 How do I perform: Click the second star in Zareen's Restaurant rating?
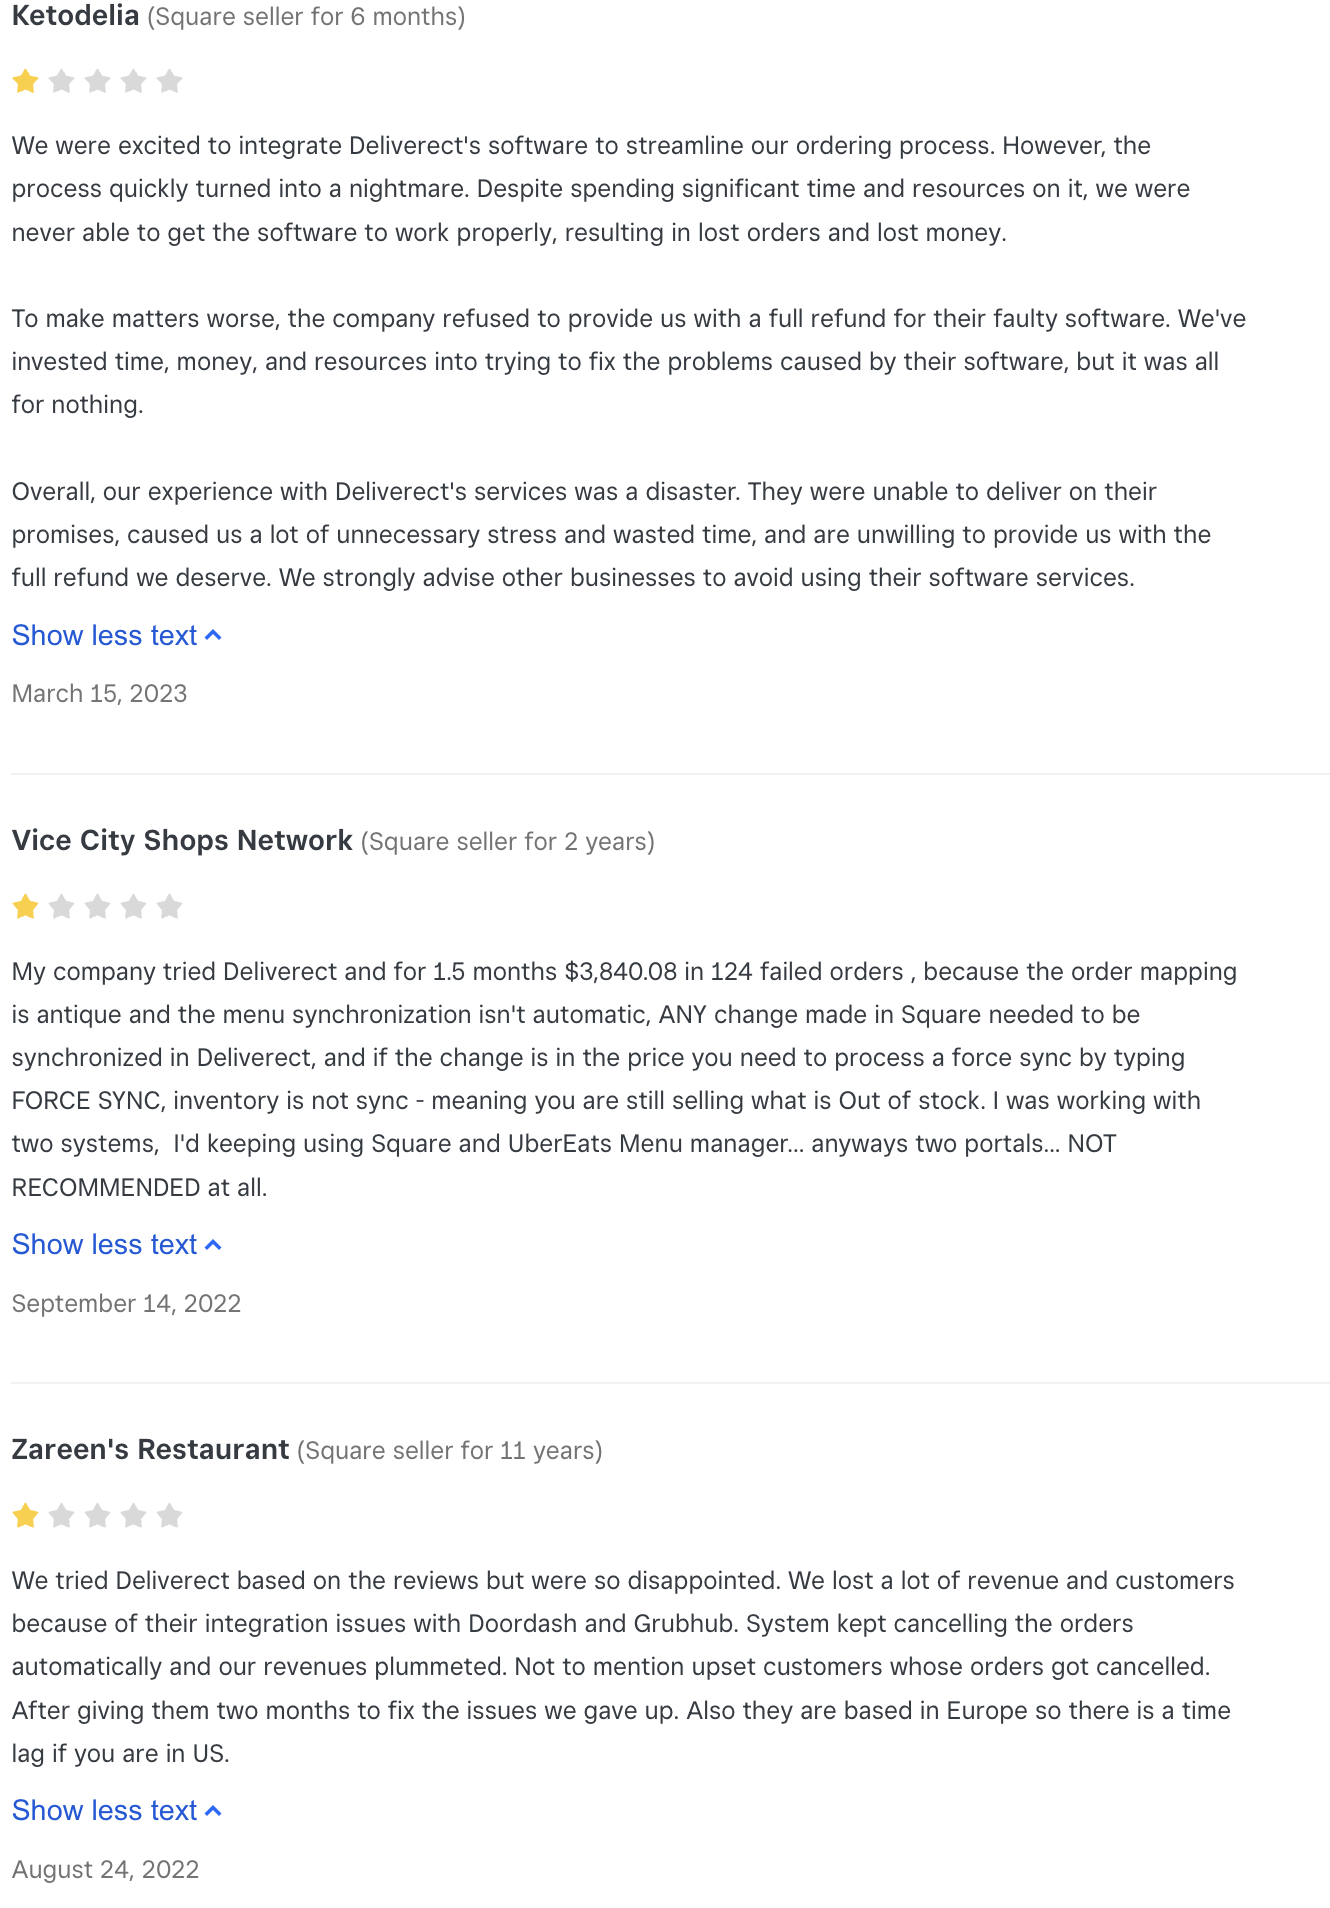62,1516
